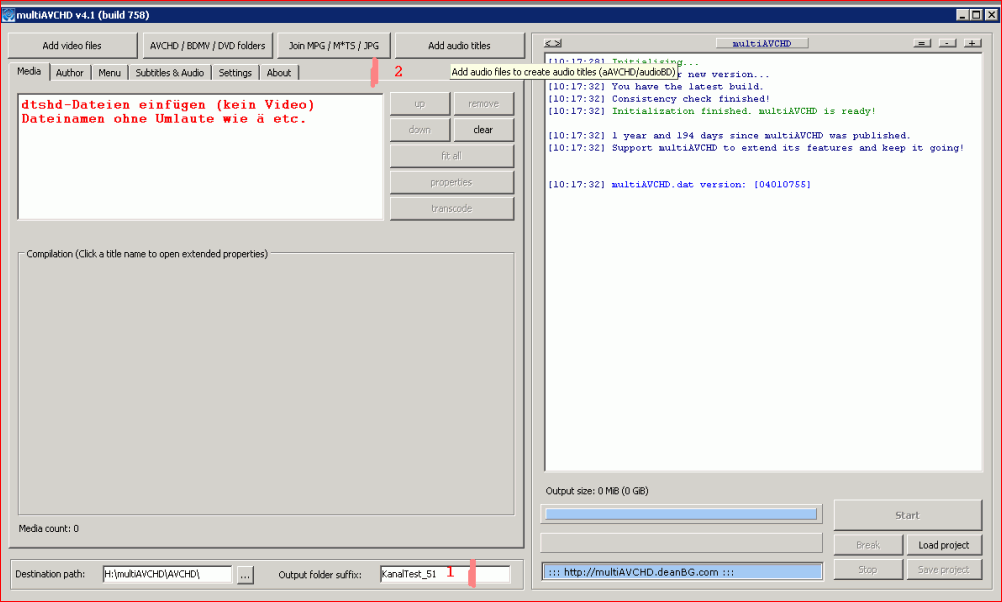The width and height of the screenshot is (1002, 602).
Task: Open the multiAVCHD.deanBG.com website link
Action: pyautogui.click(x=682, y=571)
